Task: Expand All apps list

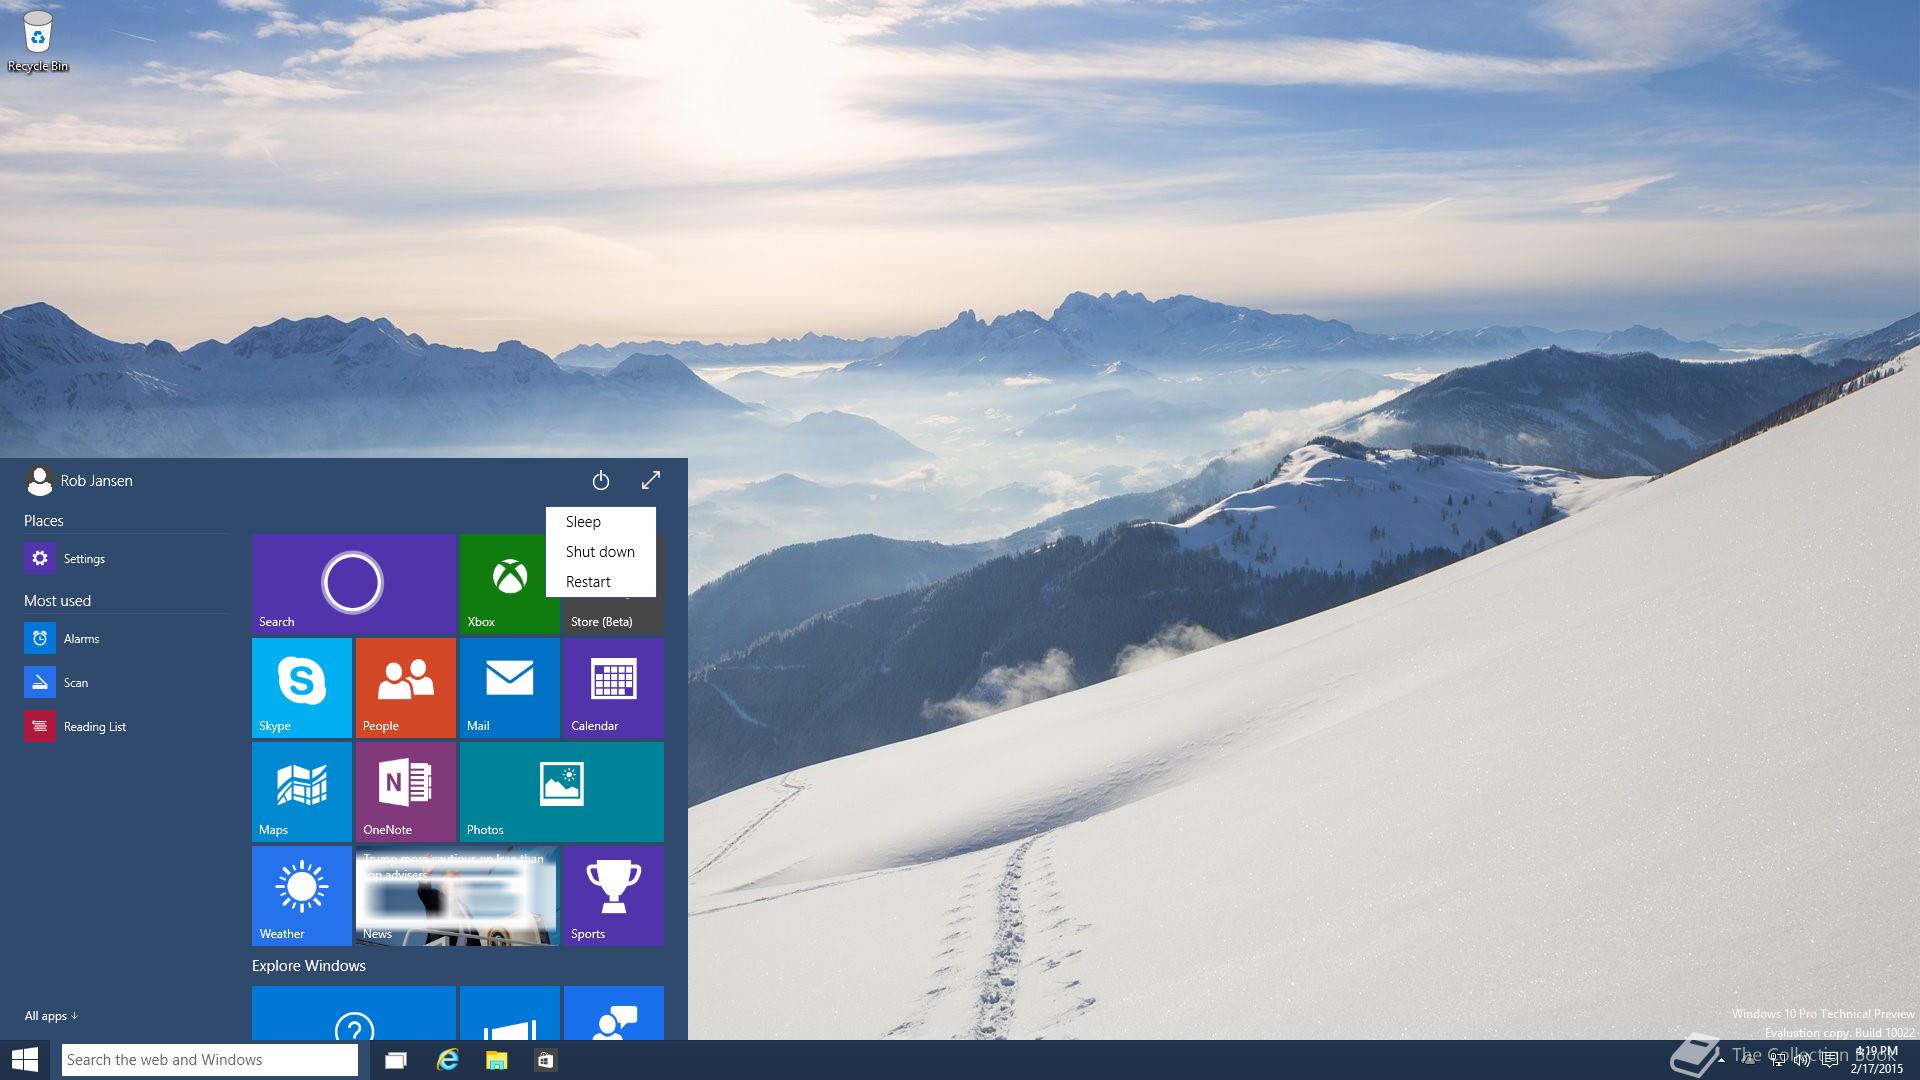Action: pyautogui.click(x=51, y=1016)
